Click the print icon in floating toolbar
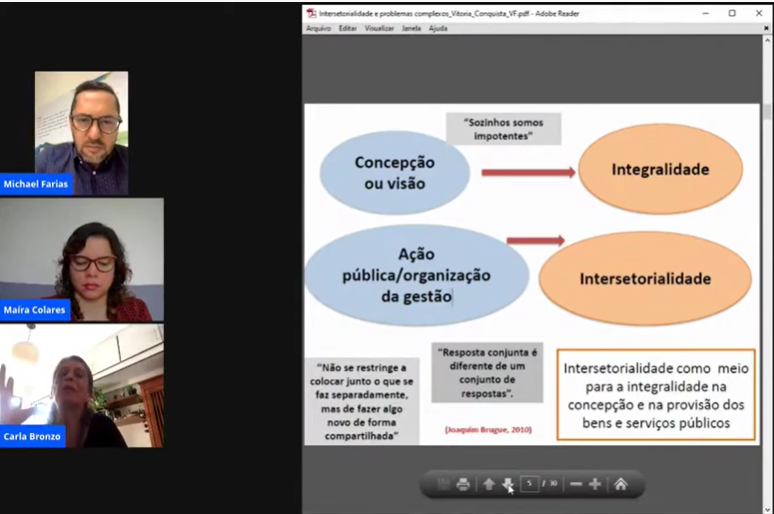774x514 pixels. click(x=463, y=485)
